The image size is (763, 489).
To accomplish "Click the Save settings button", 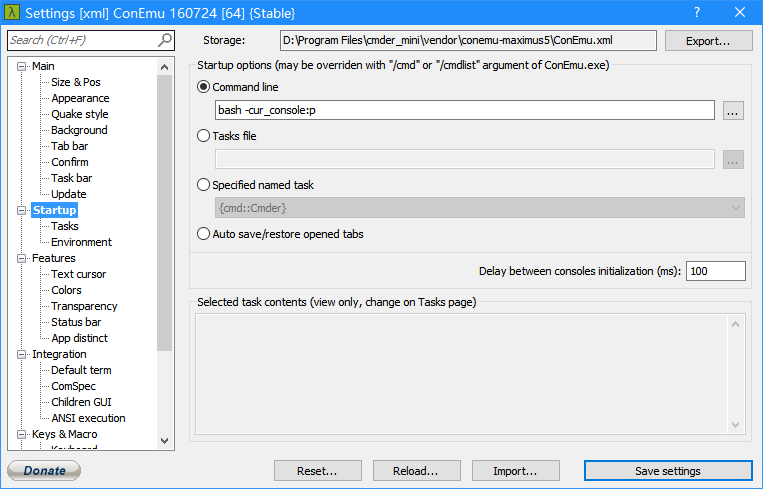I will 667,471.
